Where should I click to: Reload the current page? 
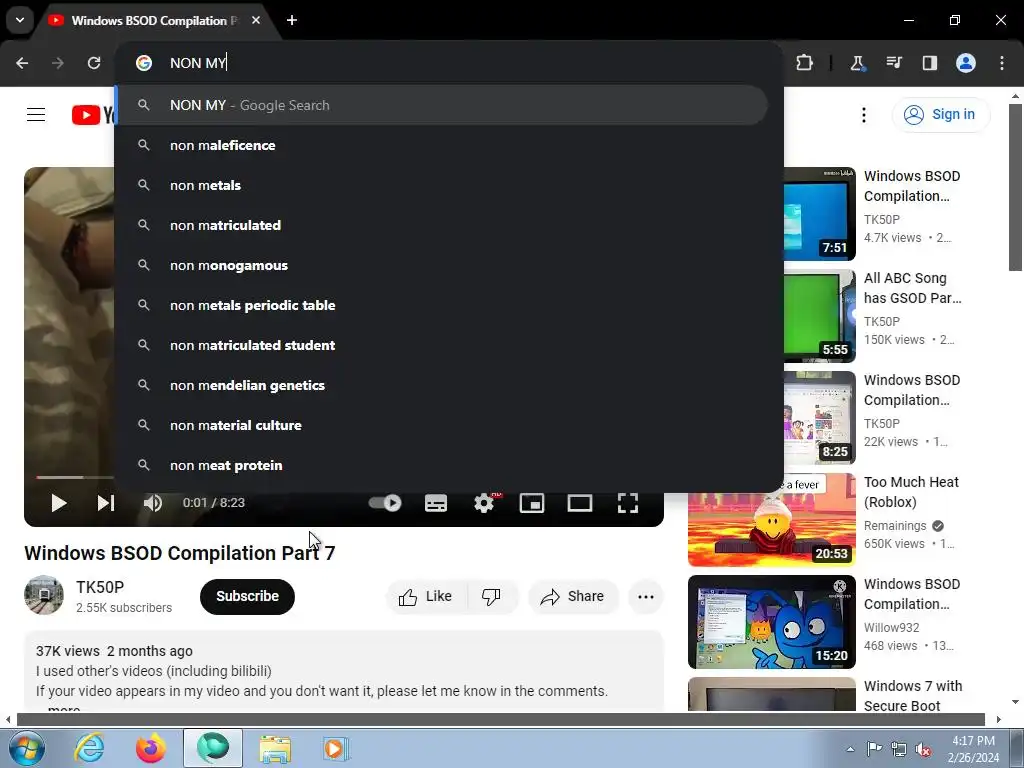click(94, 63)
